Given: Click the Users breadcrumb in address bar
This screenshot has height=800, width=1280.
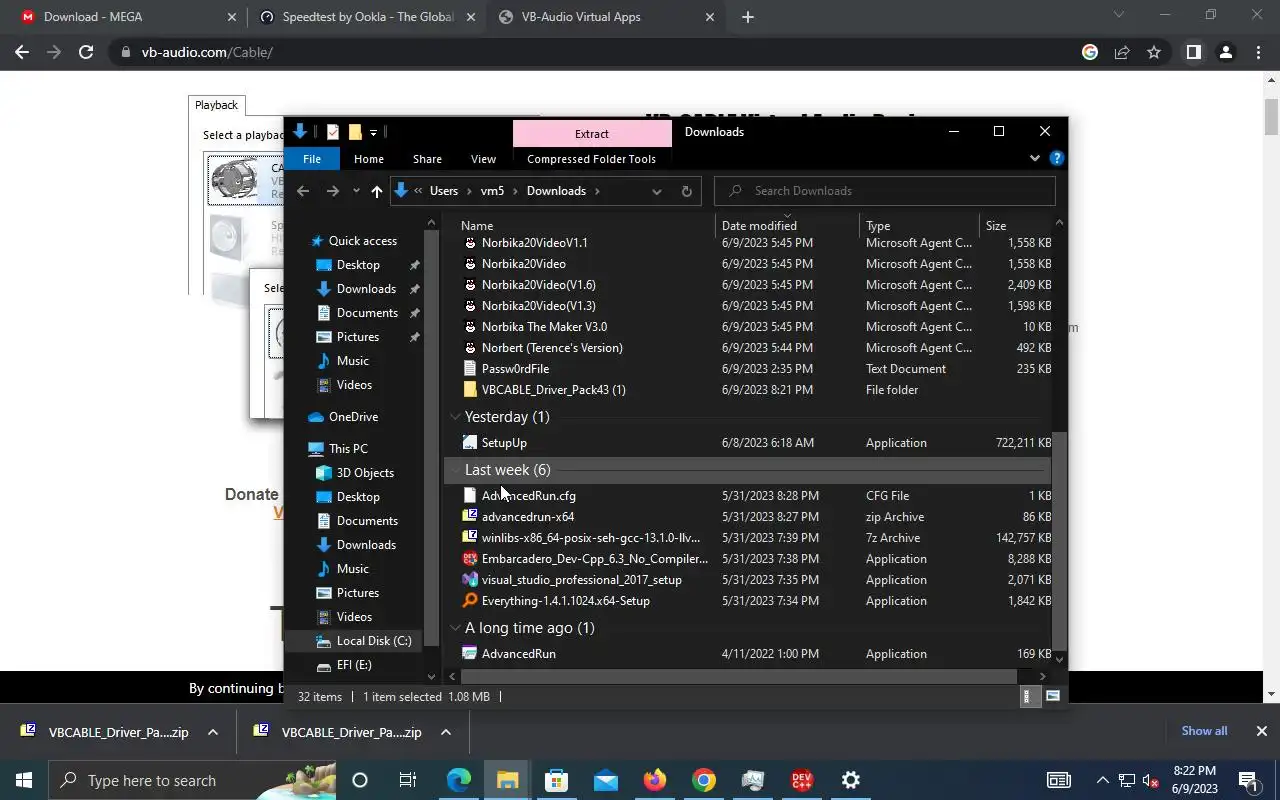Looking at the screenshot, I should pos(444,191).
